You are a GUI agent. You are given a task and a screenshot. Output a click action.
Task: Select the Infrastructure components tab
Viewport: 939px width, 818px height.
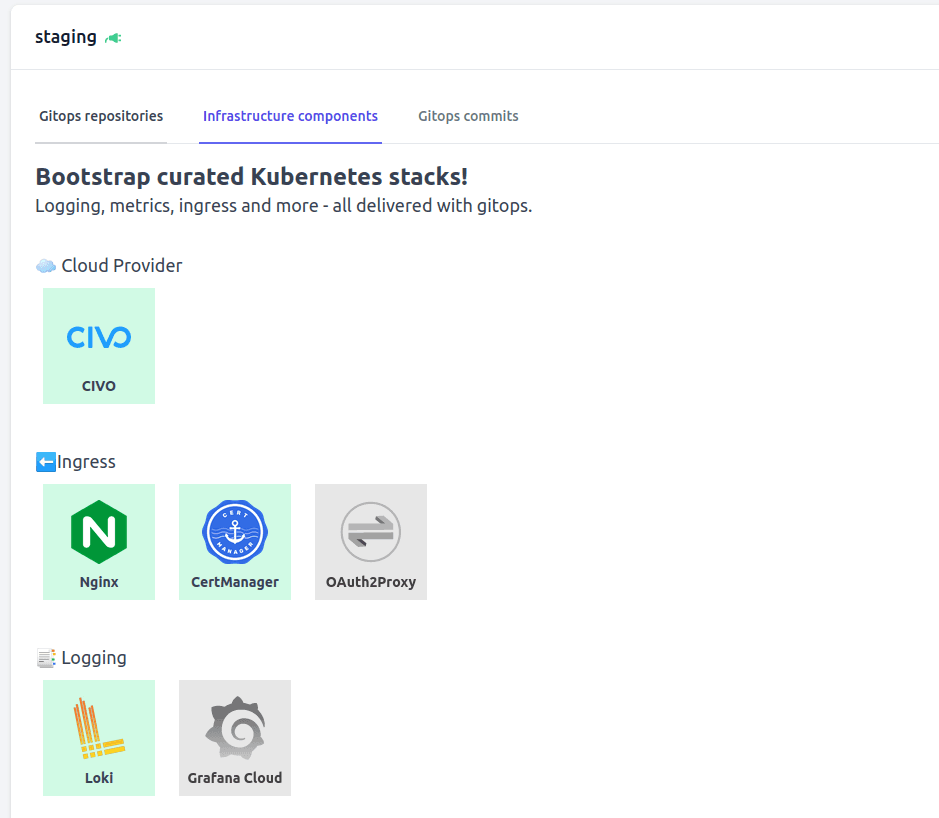(x=290, y=116)
